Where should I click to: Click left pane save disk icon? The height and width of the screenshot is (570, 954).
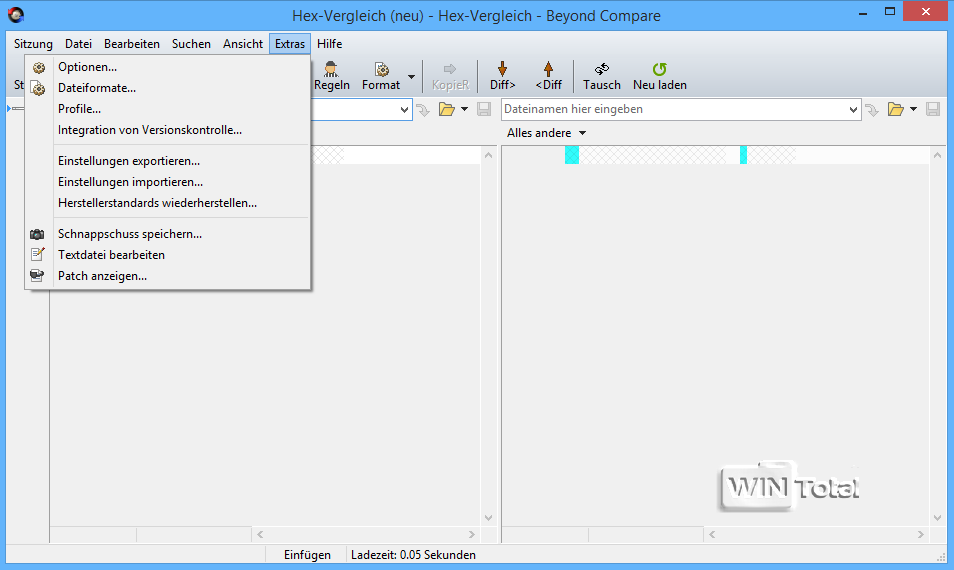pyautogui.click(x=484, y=109)
